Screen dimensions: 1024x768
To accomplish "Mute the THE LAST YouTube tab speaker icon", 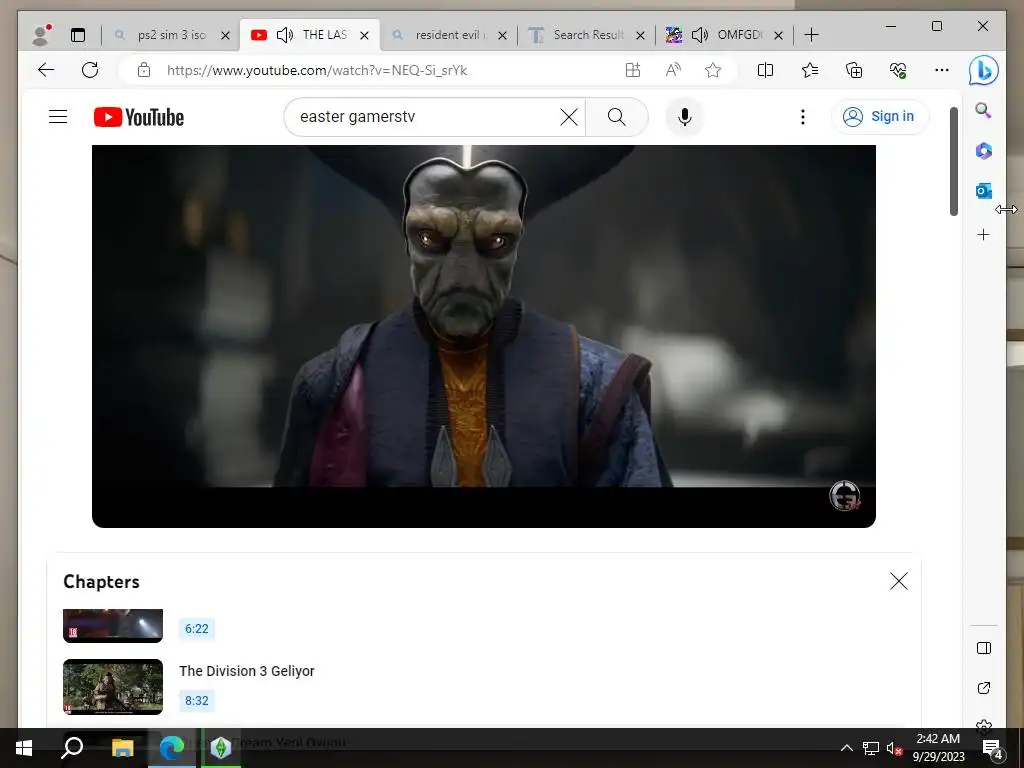I will (x=285, y=35).
